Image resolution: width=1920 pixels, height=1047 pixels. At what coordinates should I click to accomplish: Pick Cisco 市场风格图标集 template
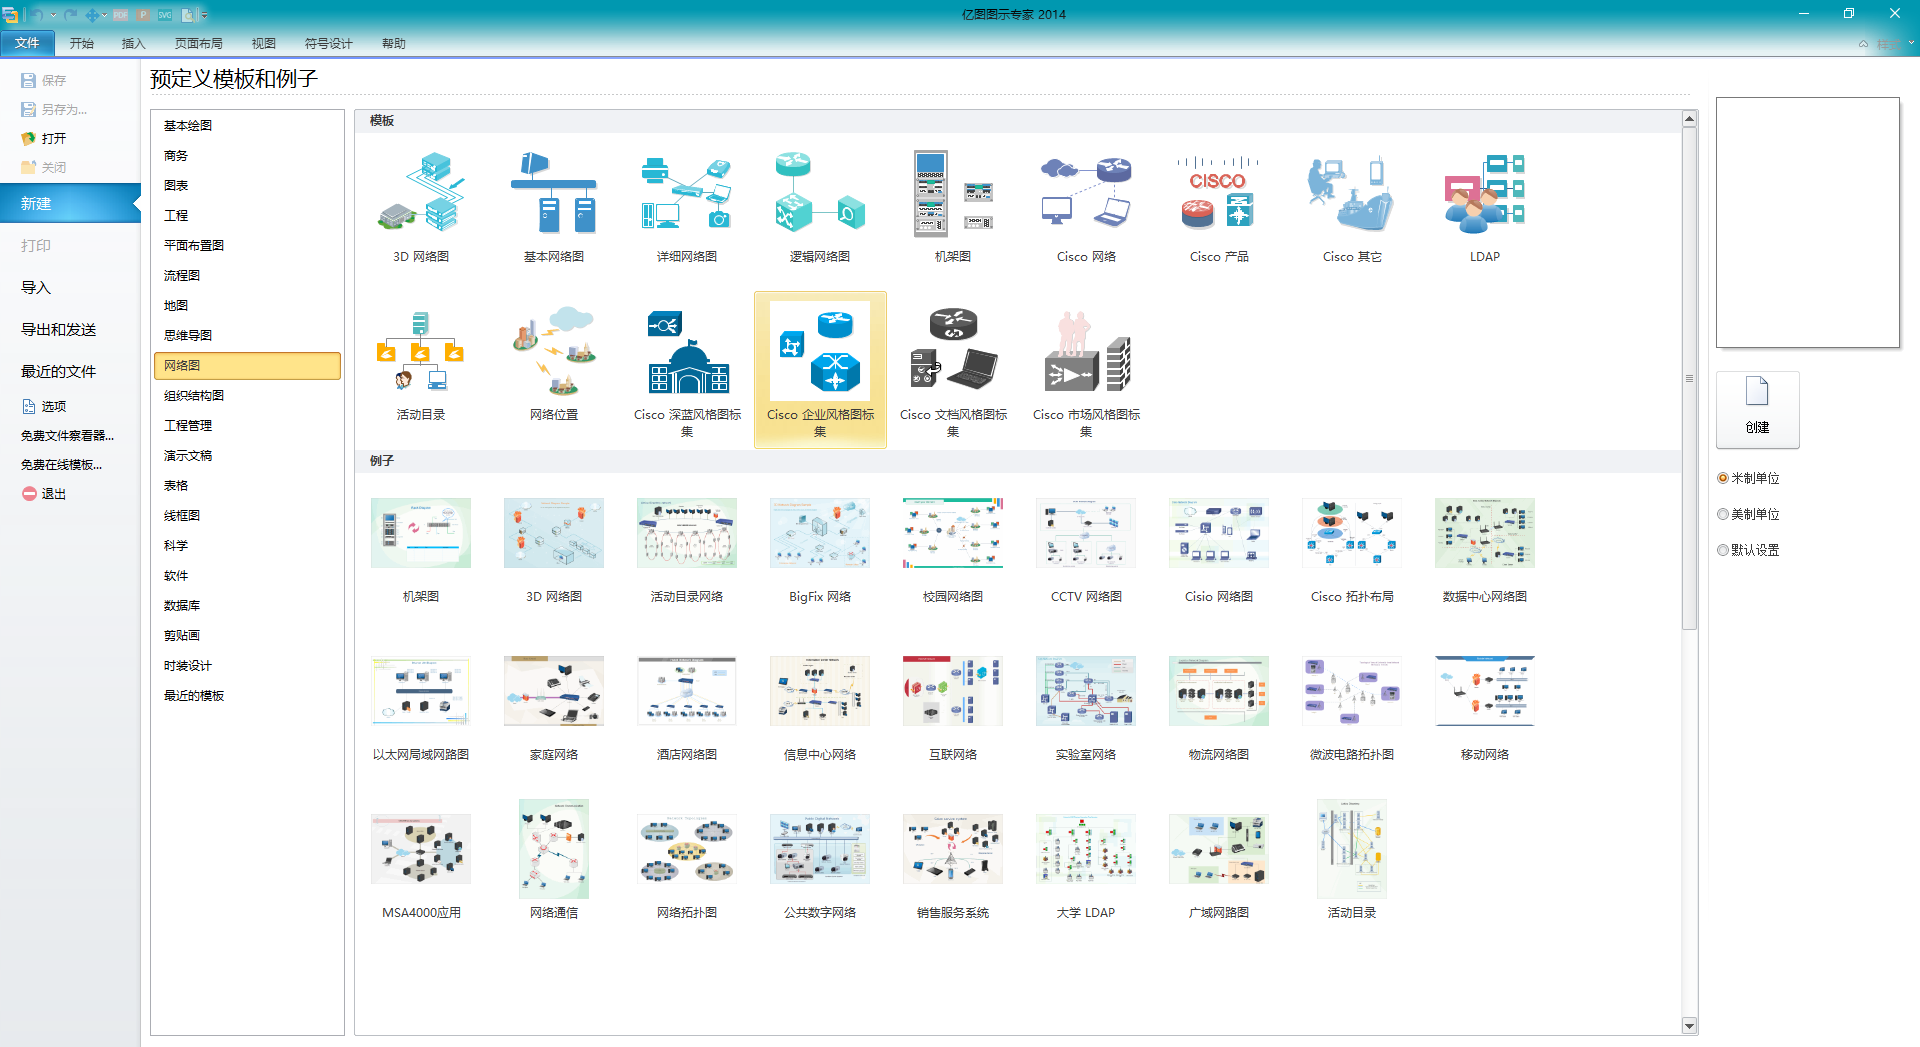[1085, 372]
